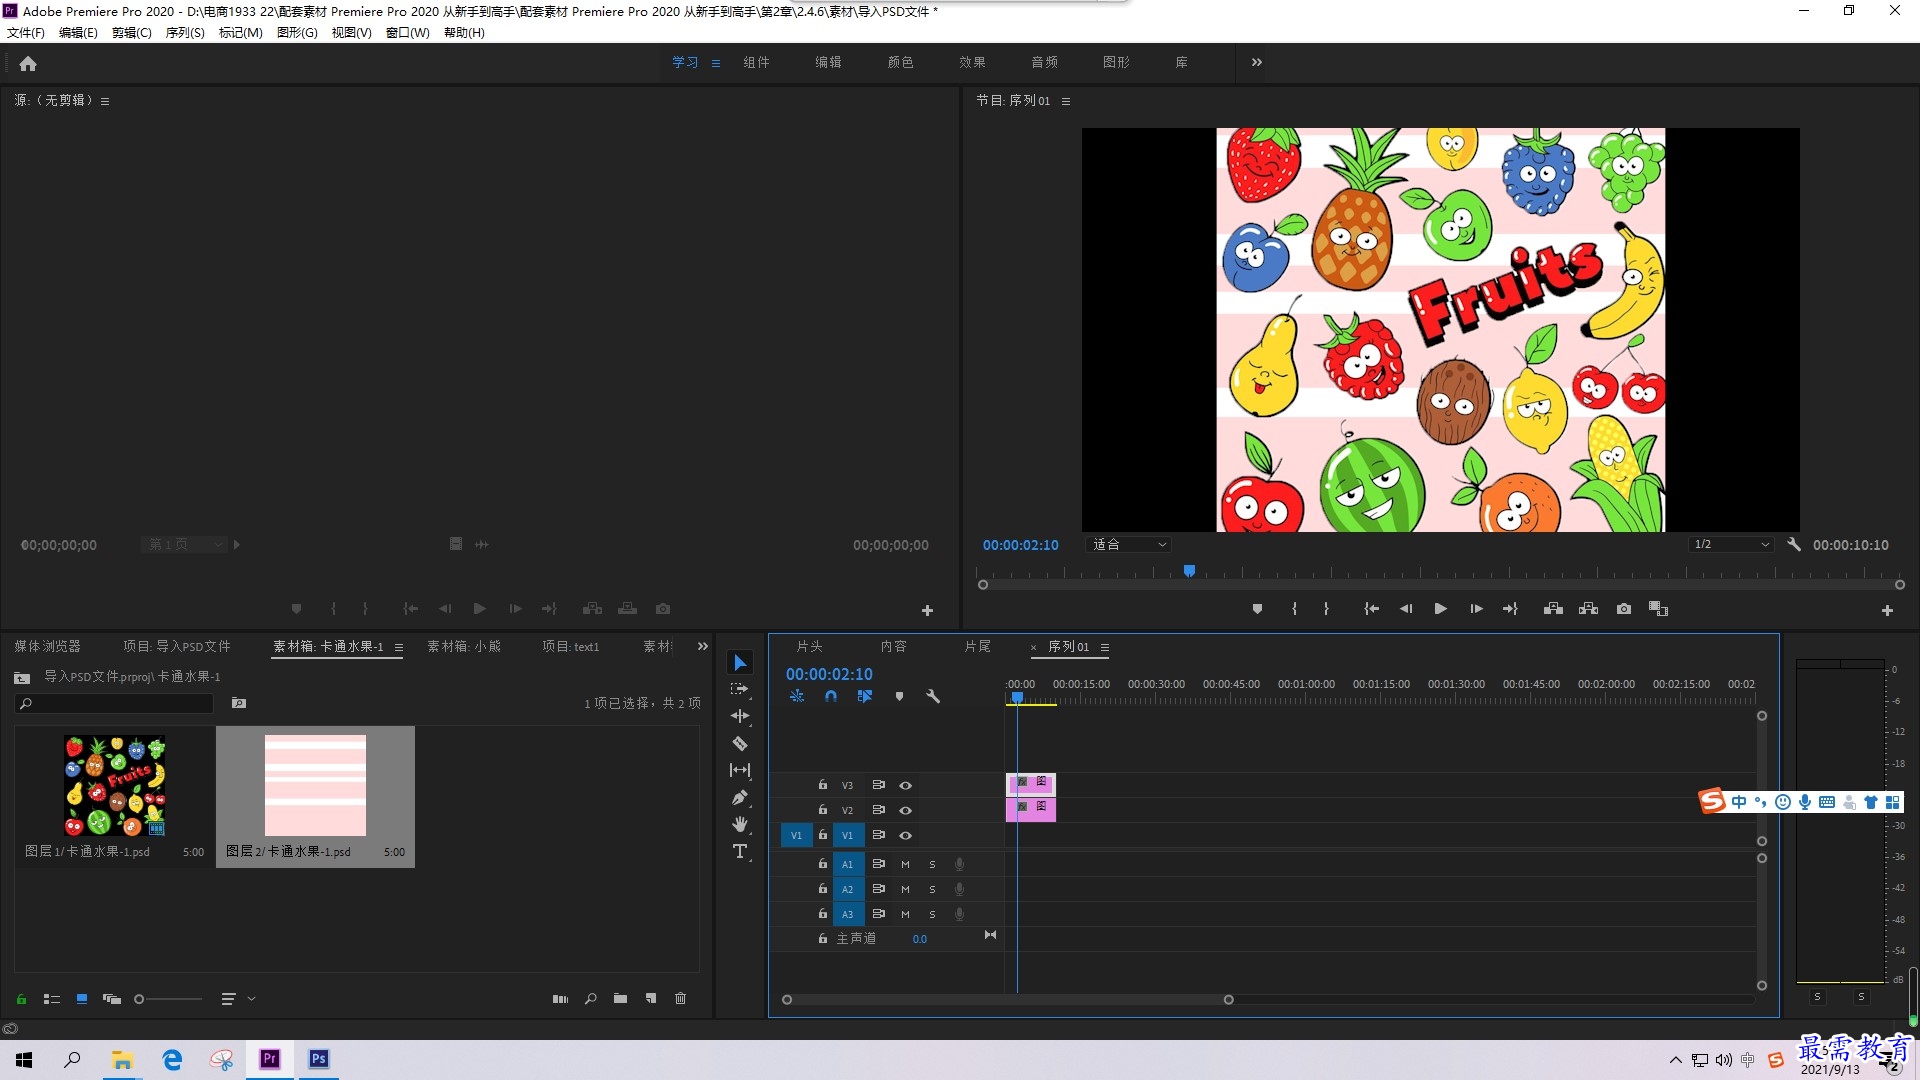The image size is (1920, 1080).
Task: Click the New Item icon in project panel
Action: 651,999
